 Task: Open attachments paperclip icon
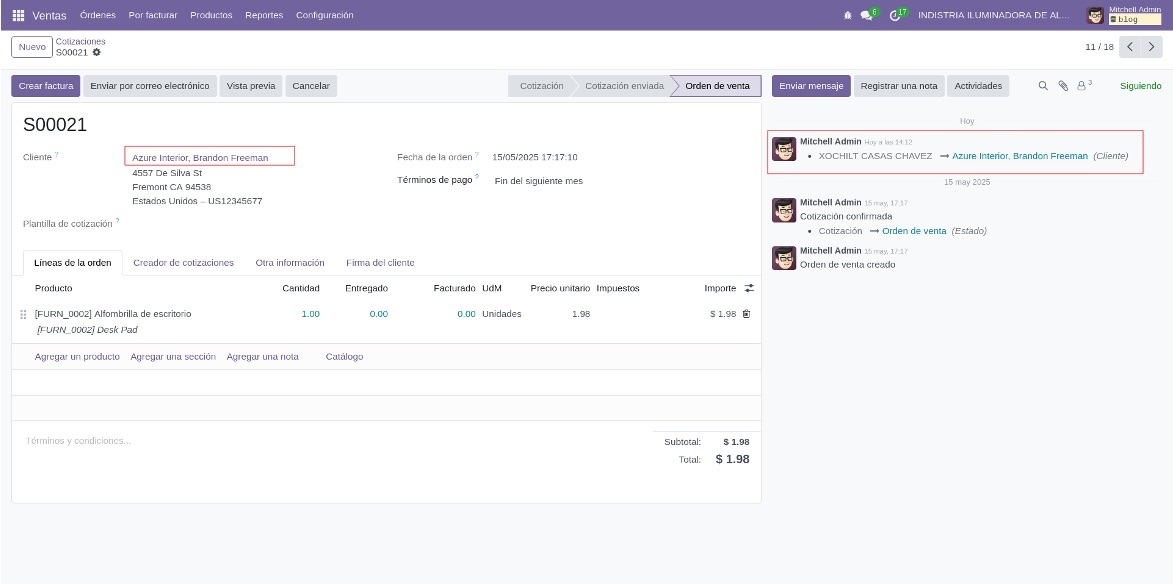point(1063,86)
